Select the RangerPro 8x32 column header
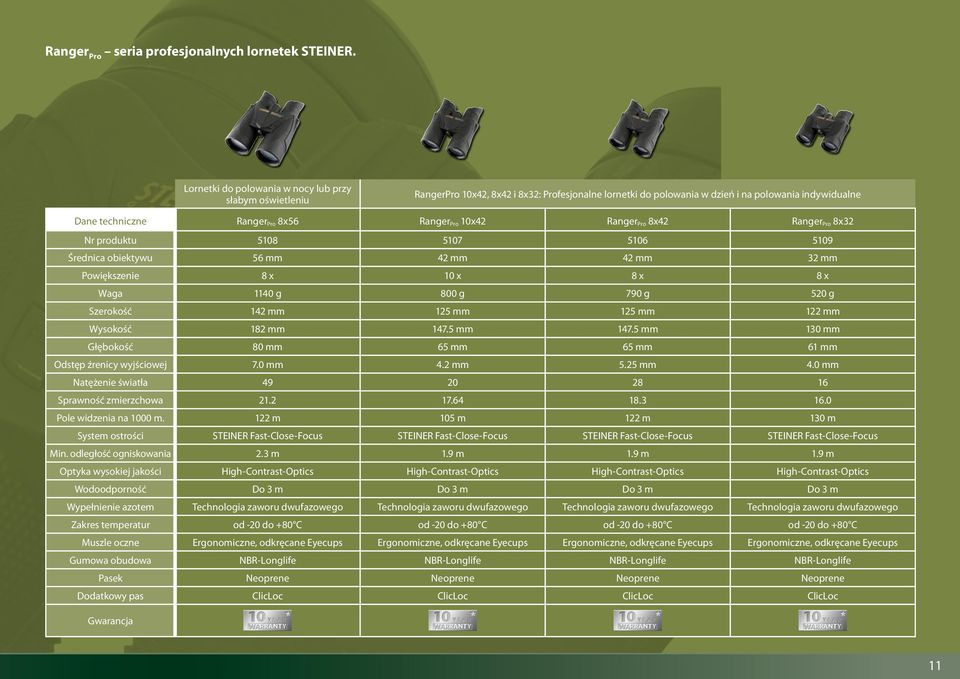 [822, 220]
